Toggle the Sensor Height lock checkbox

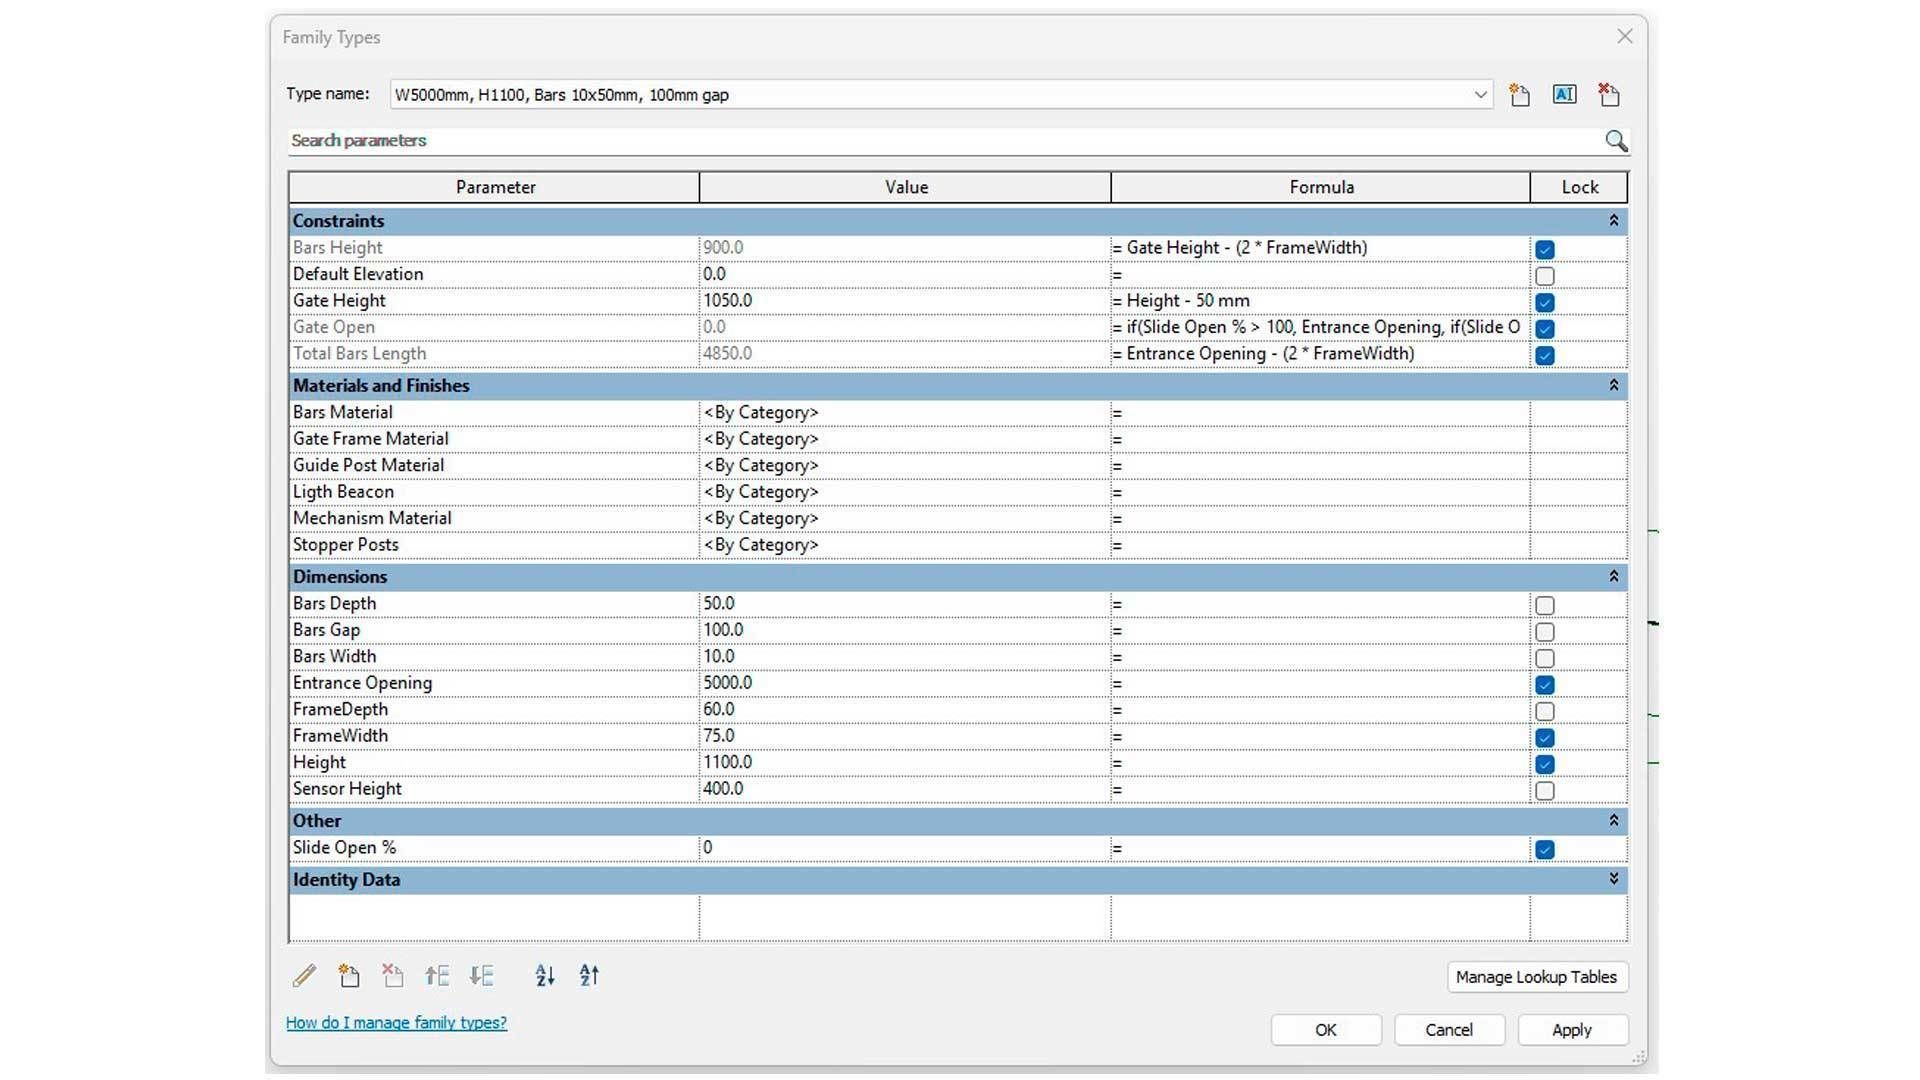(x=1545, y=791)
